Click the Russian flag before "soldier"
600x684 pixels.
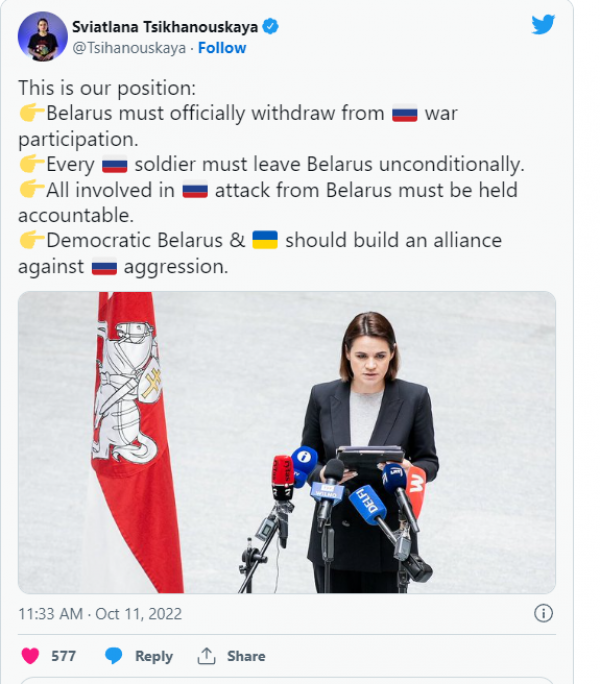[114, 165]
